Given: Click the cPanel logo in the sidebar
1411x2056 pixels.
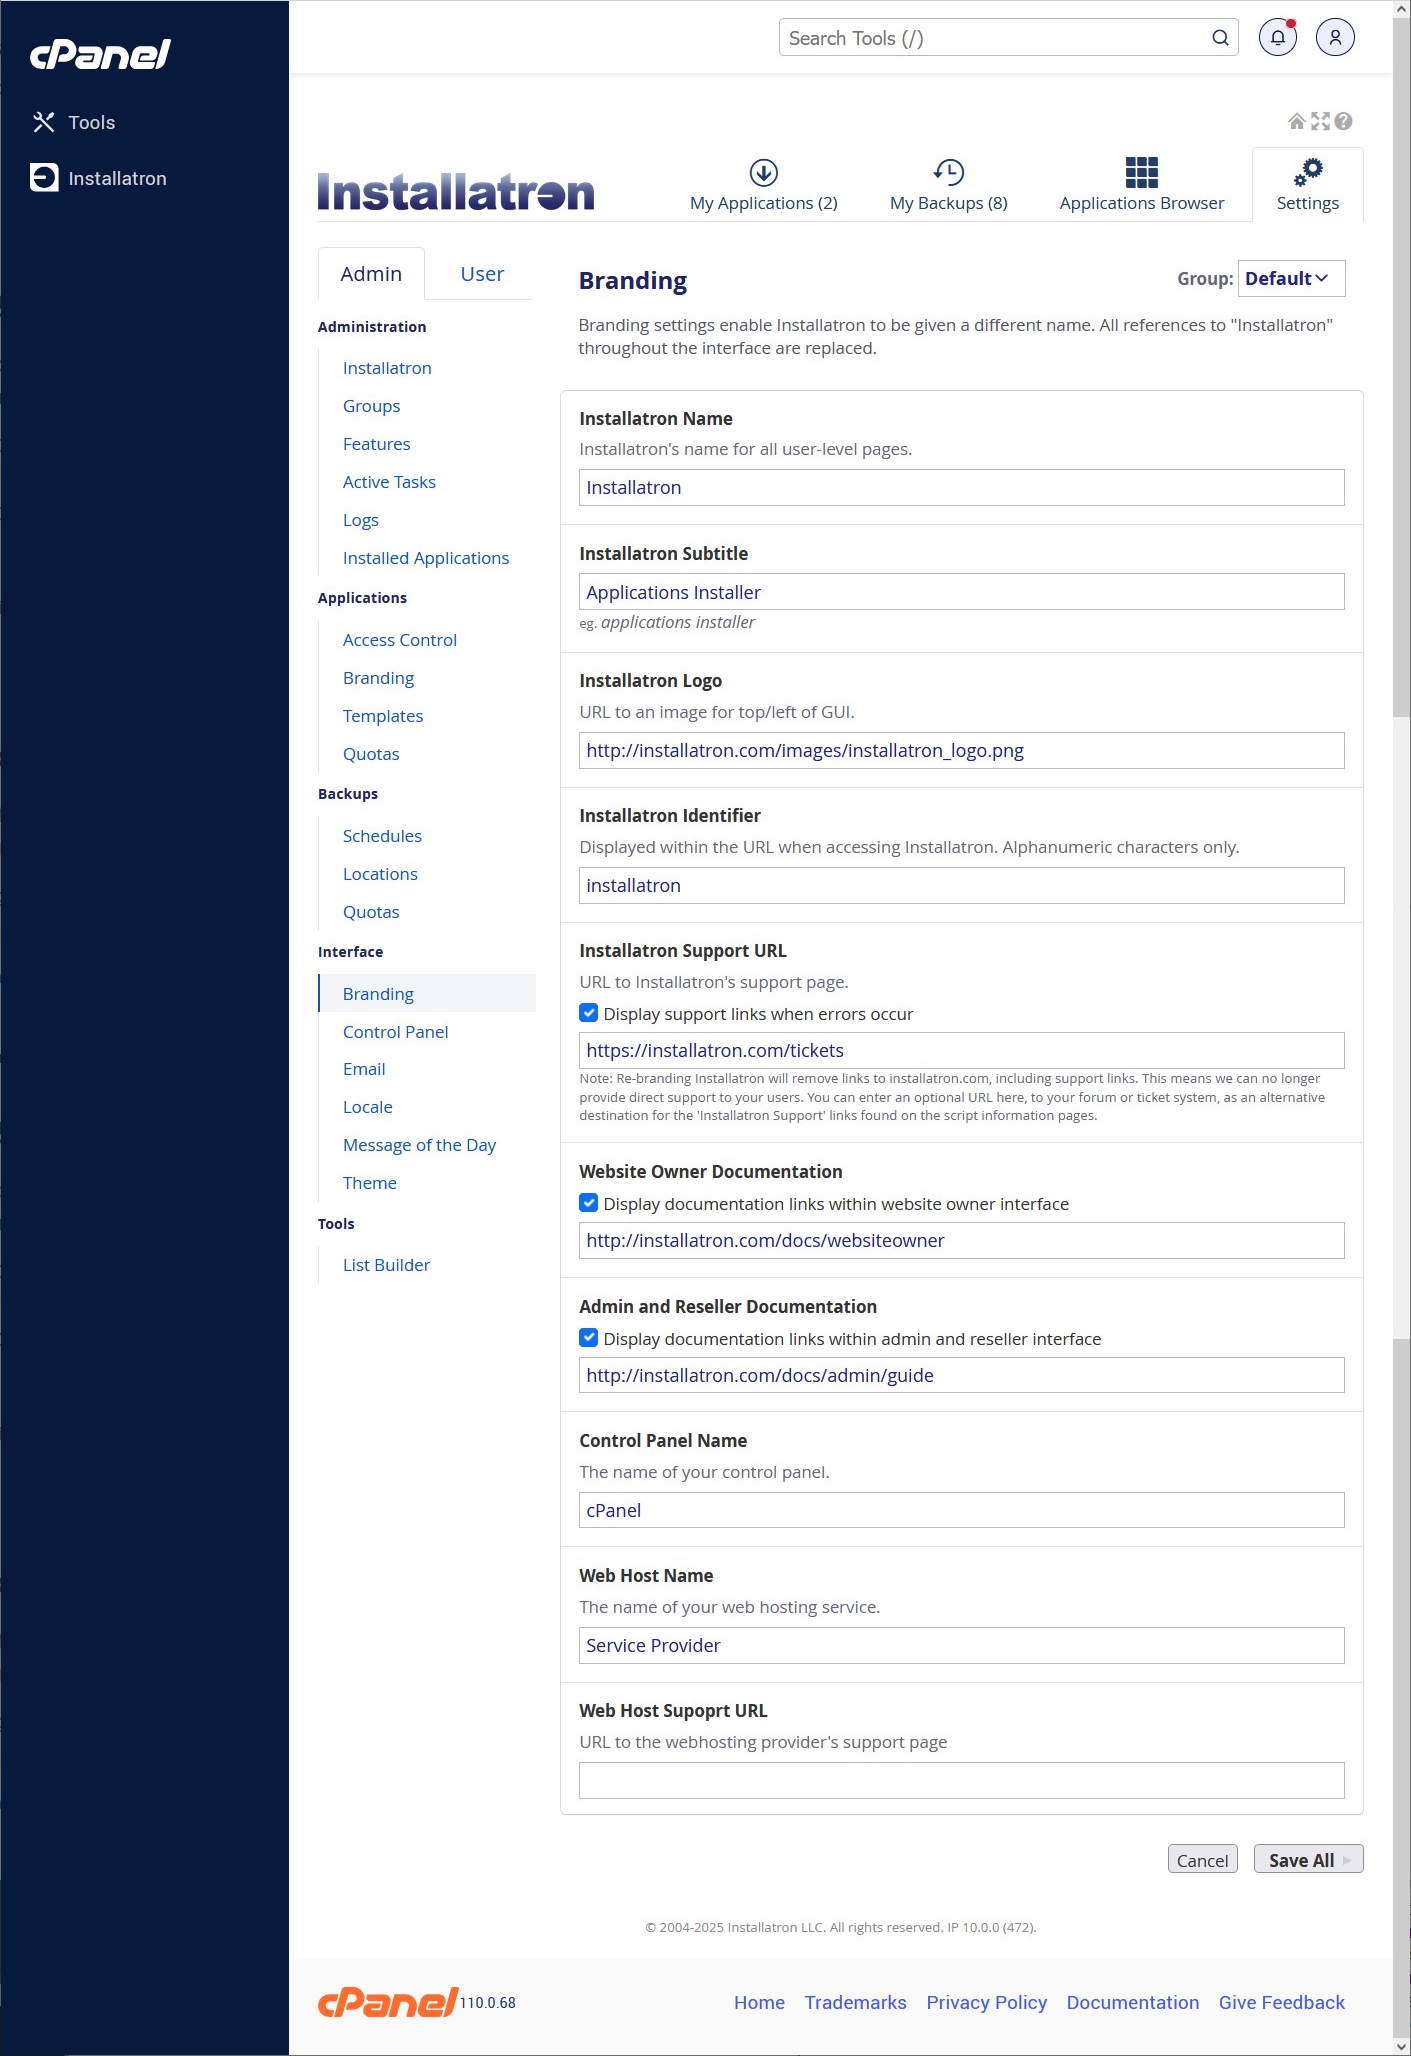Looking at the screenshot, I should 100,54.
